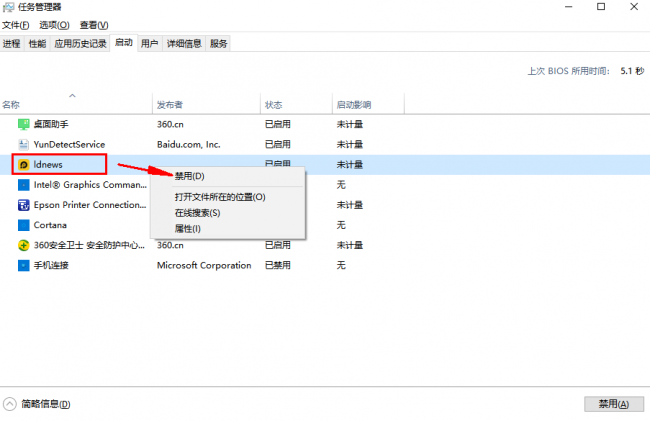This screenshot has width=650, height=421.
Task: Choose 在线搜索(S) in context menu
Action: [228, 213]
